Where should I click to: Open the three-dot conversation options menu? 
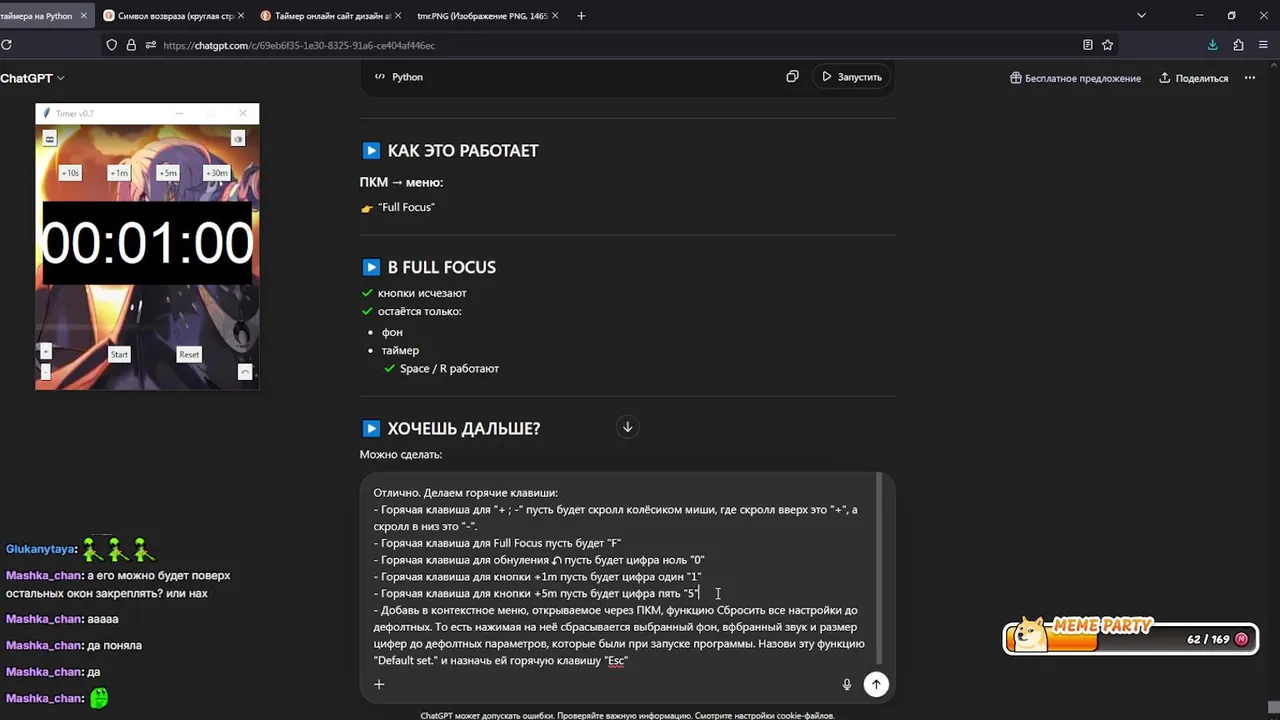1249,78
